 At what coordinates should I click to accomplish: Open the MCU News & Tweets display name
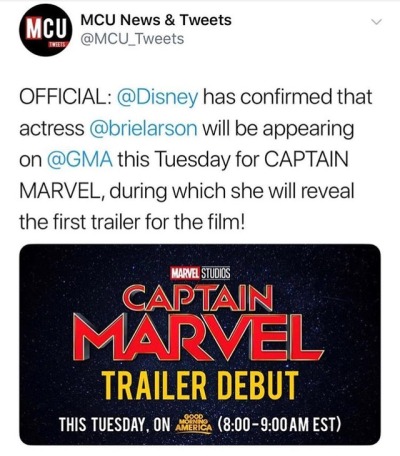click(156, 20)
